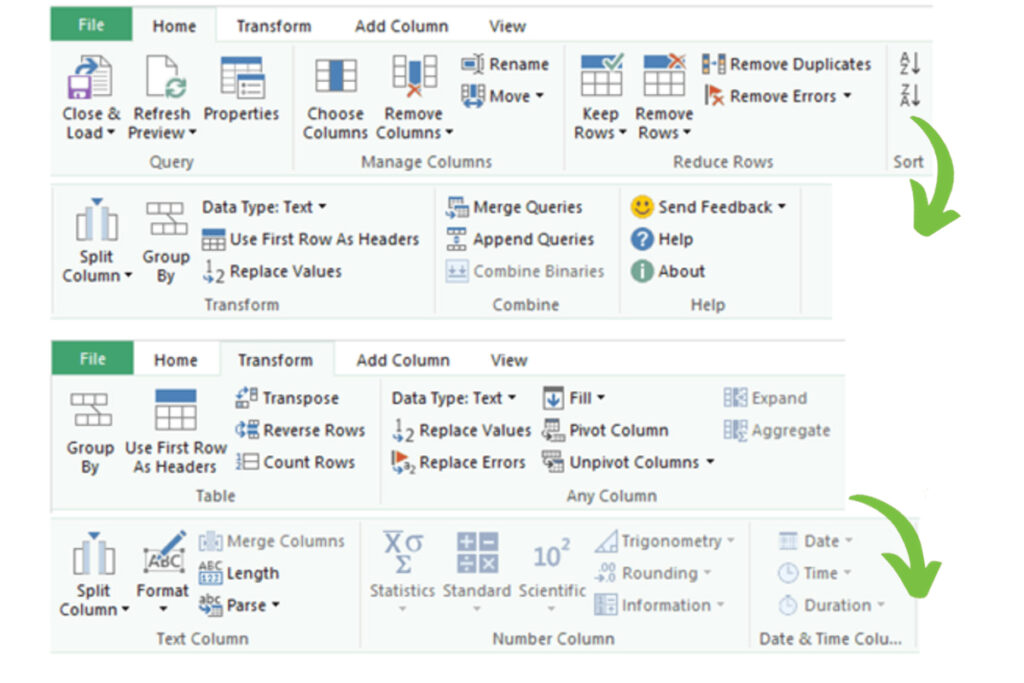The width and height of the screenshot is (1024, 683).
Task: Click Sort Ascending A-Z icon
Action: tap(910, 64)
